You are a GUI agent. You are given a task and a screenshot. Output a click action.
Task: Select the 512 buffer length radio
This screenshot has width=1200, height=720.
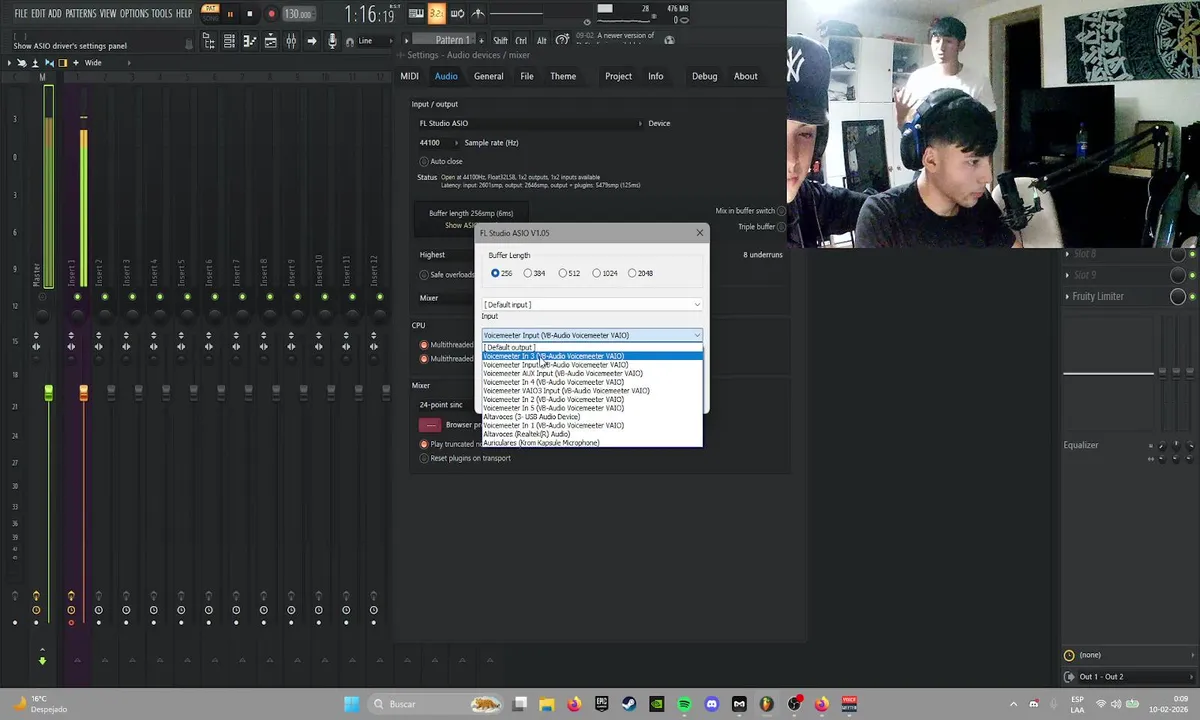[x=563, y=273]
